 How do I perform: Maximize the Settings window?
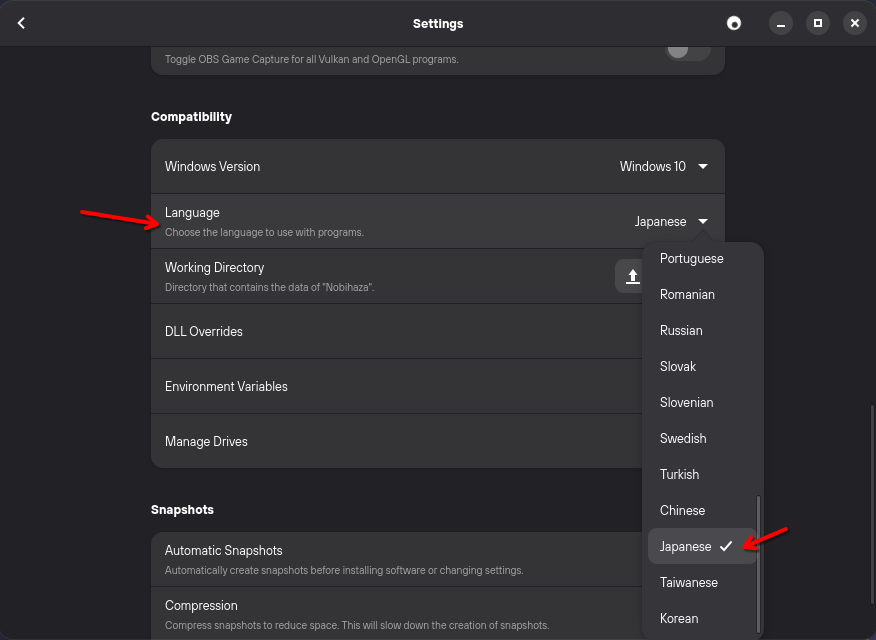pyautogui.click(x=817, y=23)
